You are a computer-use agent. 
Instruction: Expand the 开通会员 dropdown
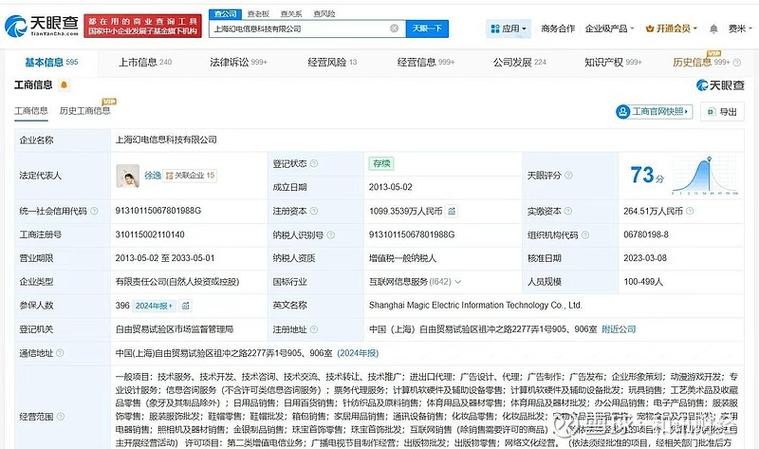pyautogui.click(x=671, y=29)
